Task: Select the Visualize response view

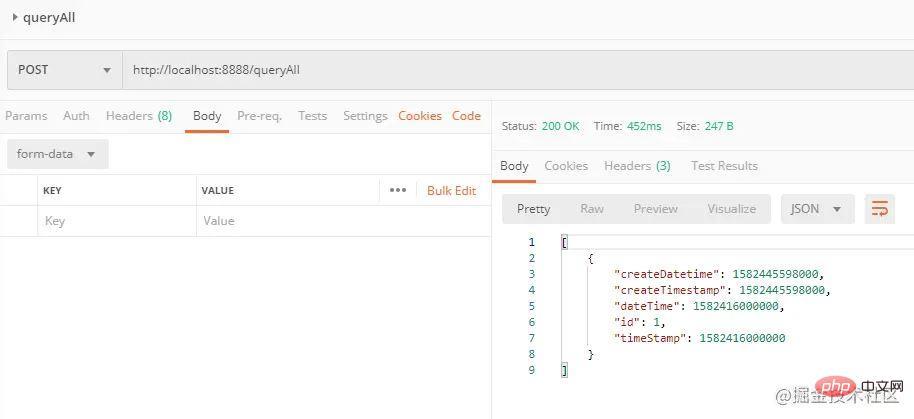Action: pos(731,209)
